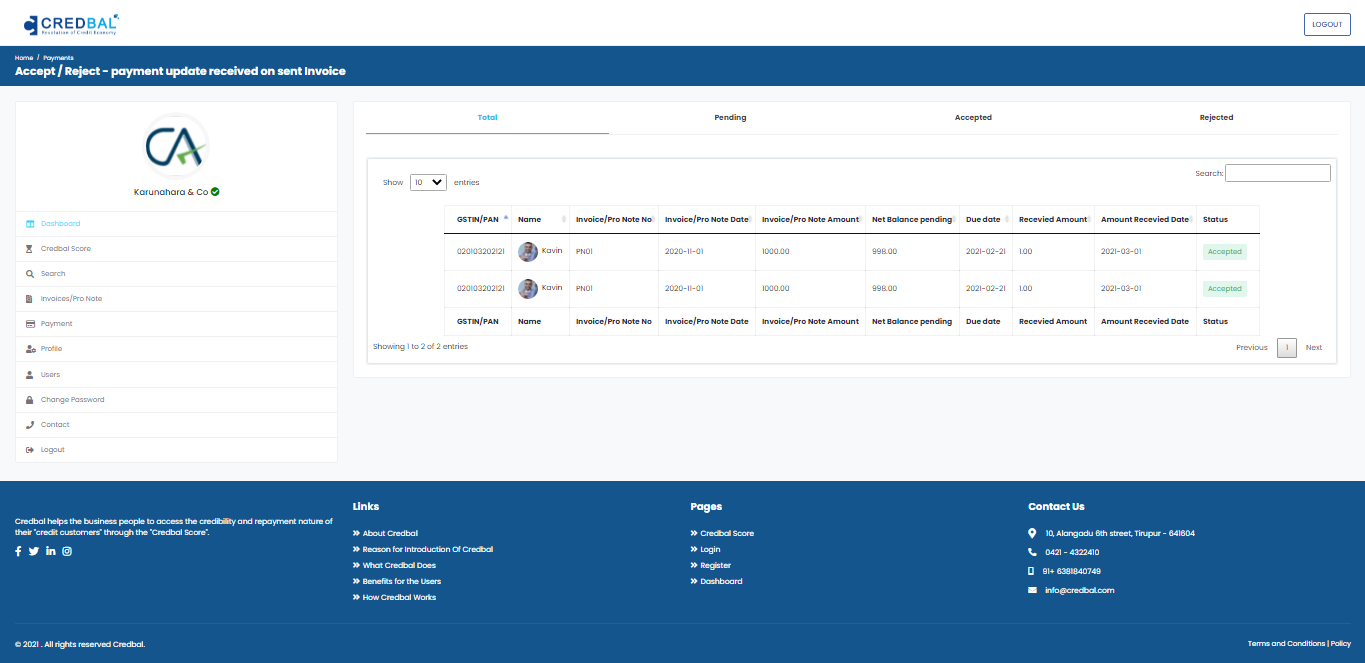This screenshot has width=1365, height=663.
Task: Go to the Previous page of entries
Action: coord(1252,348)
